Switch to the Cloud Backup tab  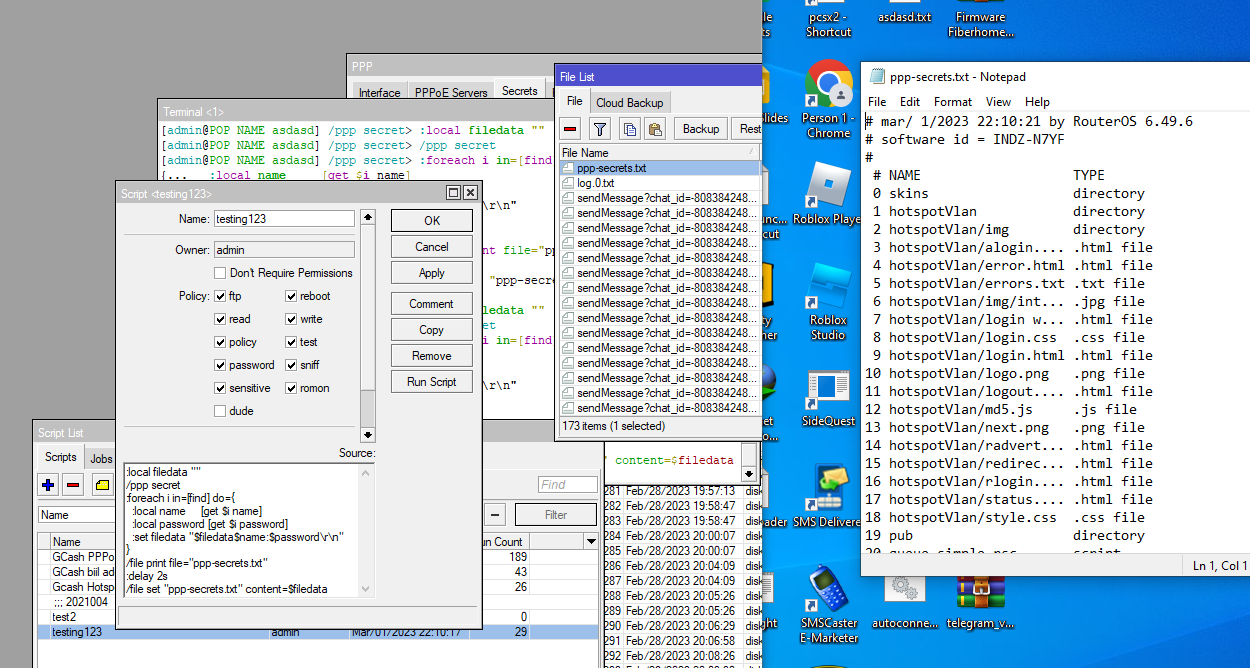629,103
